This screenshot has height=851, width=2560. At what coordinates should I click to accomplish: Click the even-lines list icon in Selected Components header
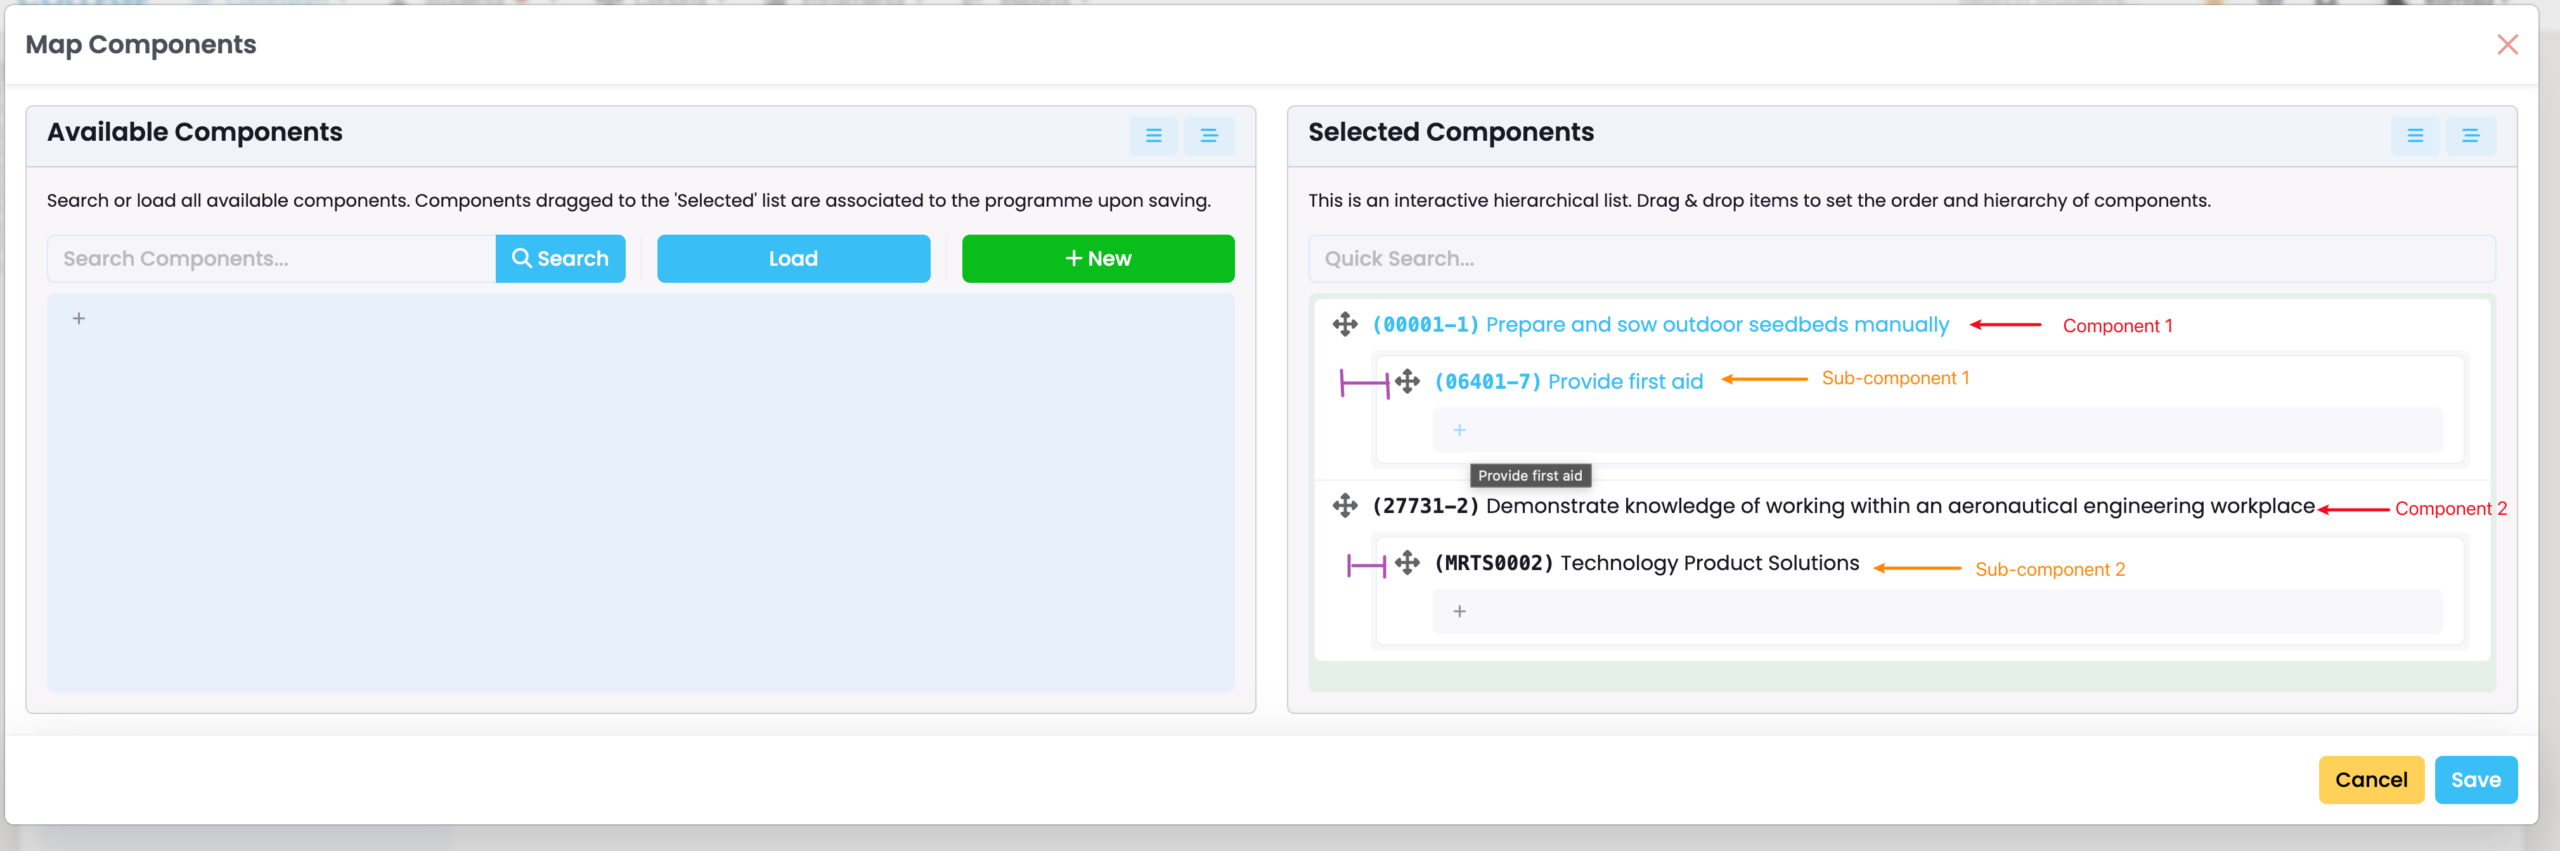click(x=2414, y=136)
